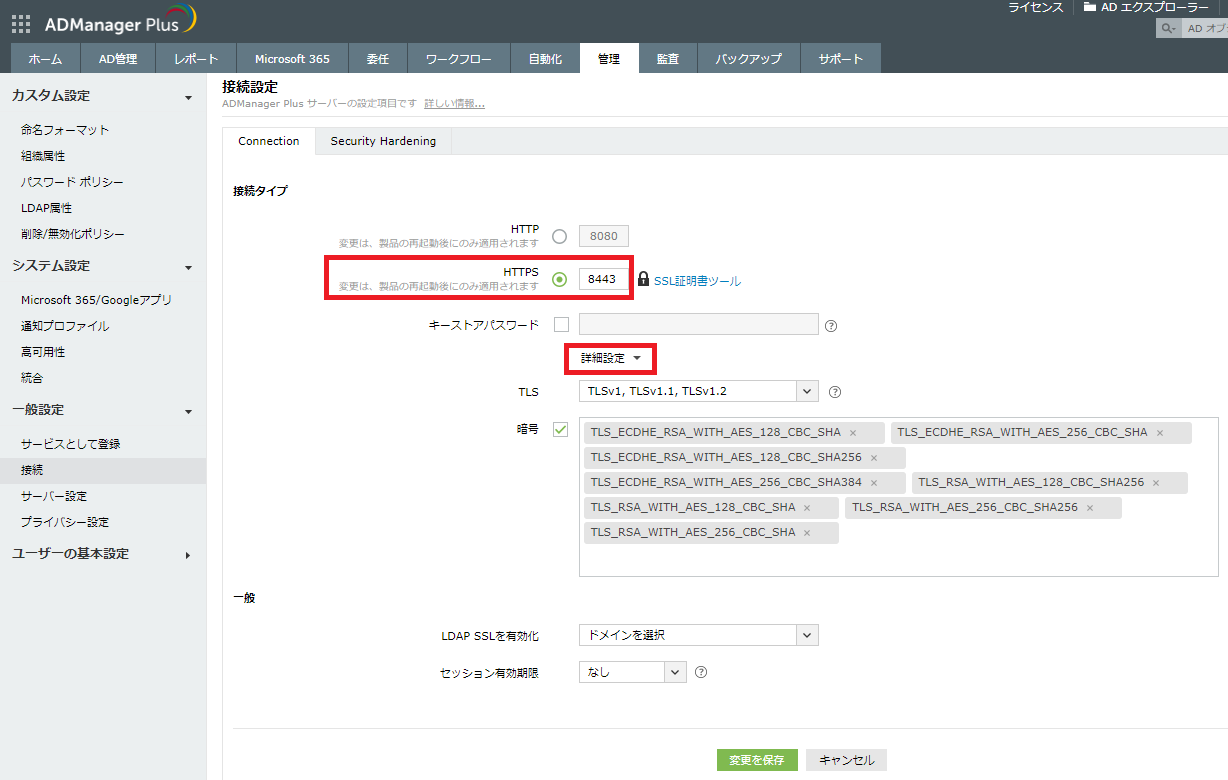Open the サポート tab
The width and height of the screenshot is (1228, 780).
[841, 59]
